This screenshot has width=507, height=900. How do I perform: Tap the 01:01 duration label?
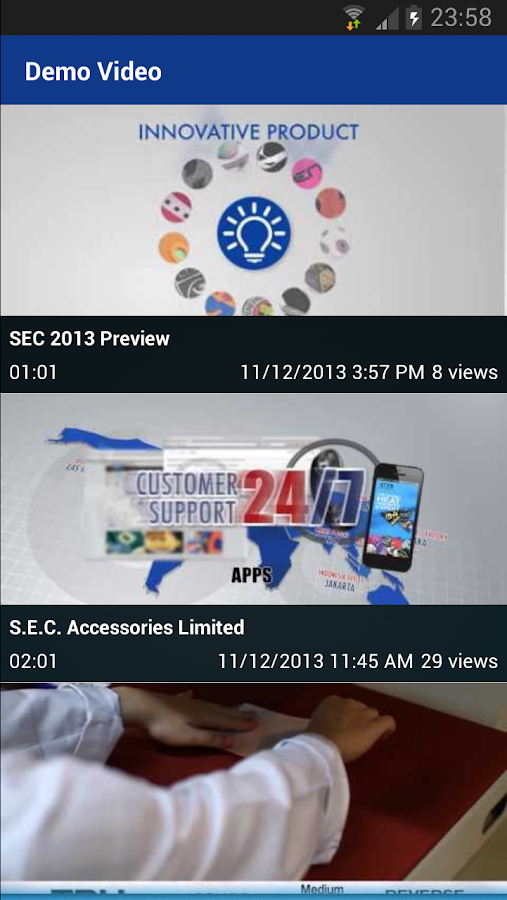coord(33,373)
